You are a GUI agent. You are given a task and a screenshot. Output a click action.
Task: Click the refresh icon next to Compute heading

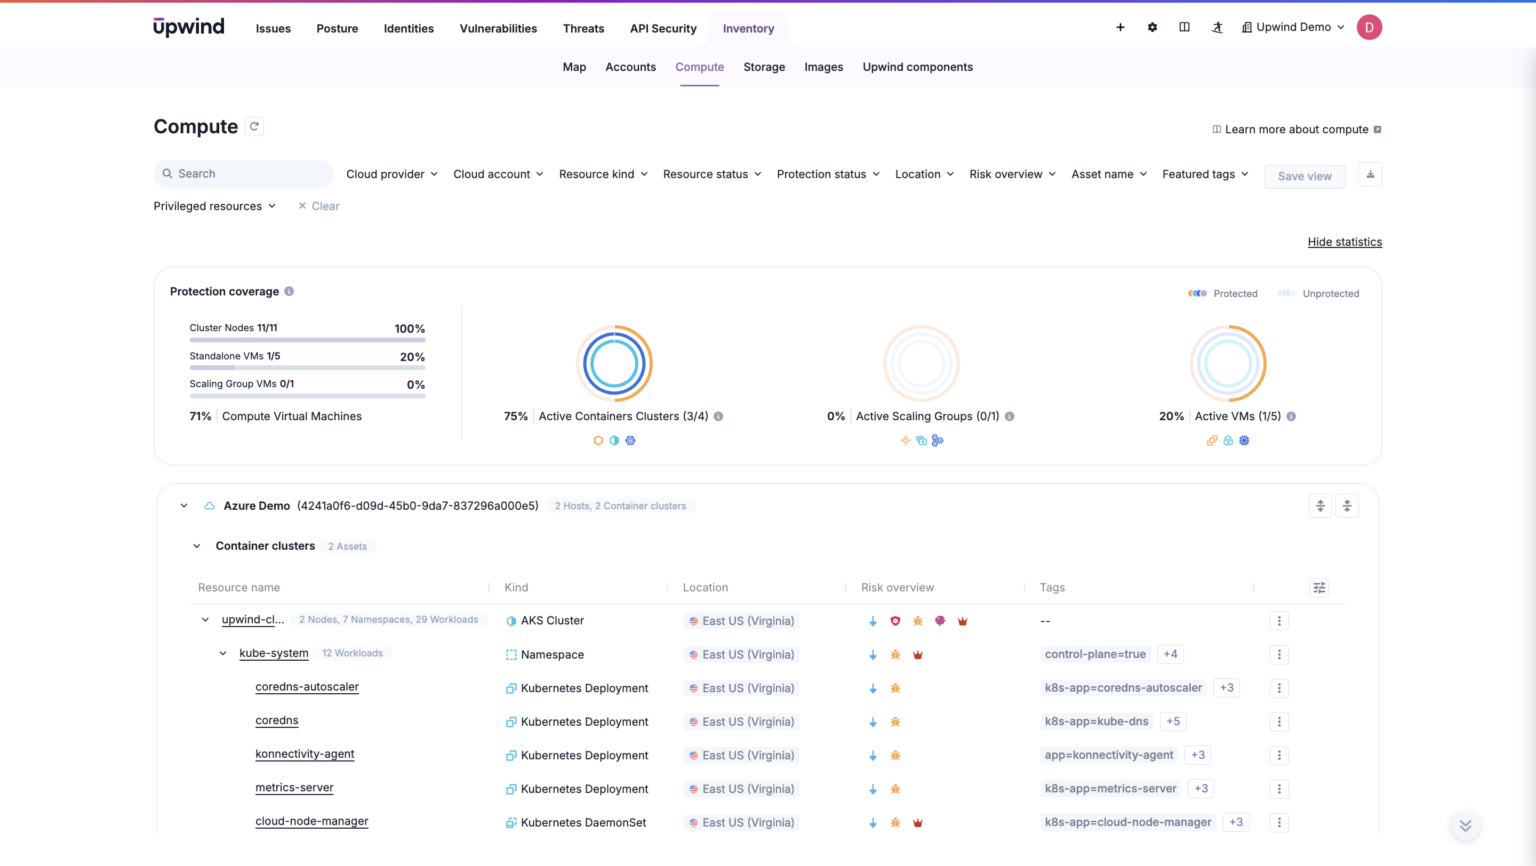254,126
